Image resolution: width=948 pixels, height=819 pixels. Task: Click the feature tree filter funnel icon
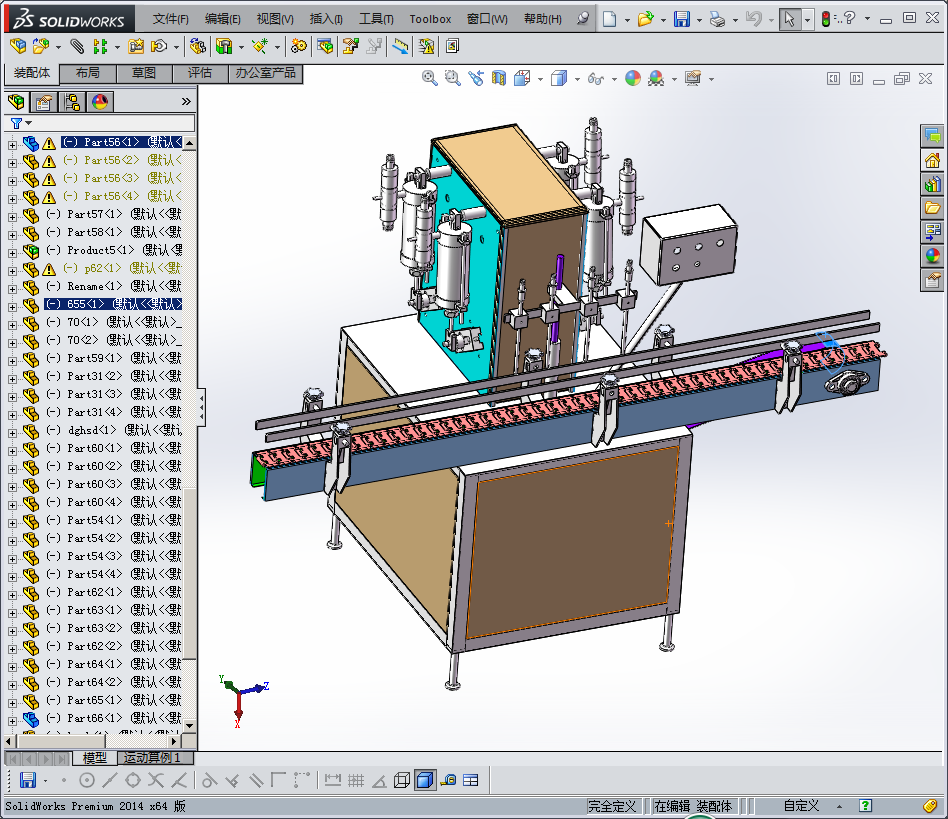pyautogui.click(x=16, y=123)
